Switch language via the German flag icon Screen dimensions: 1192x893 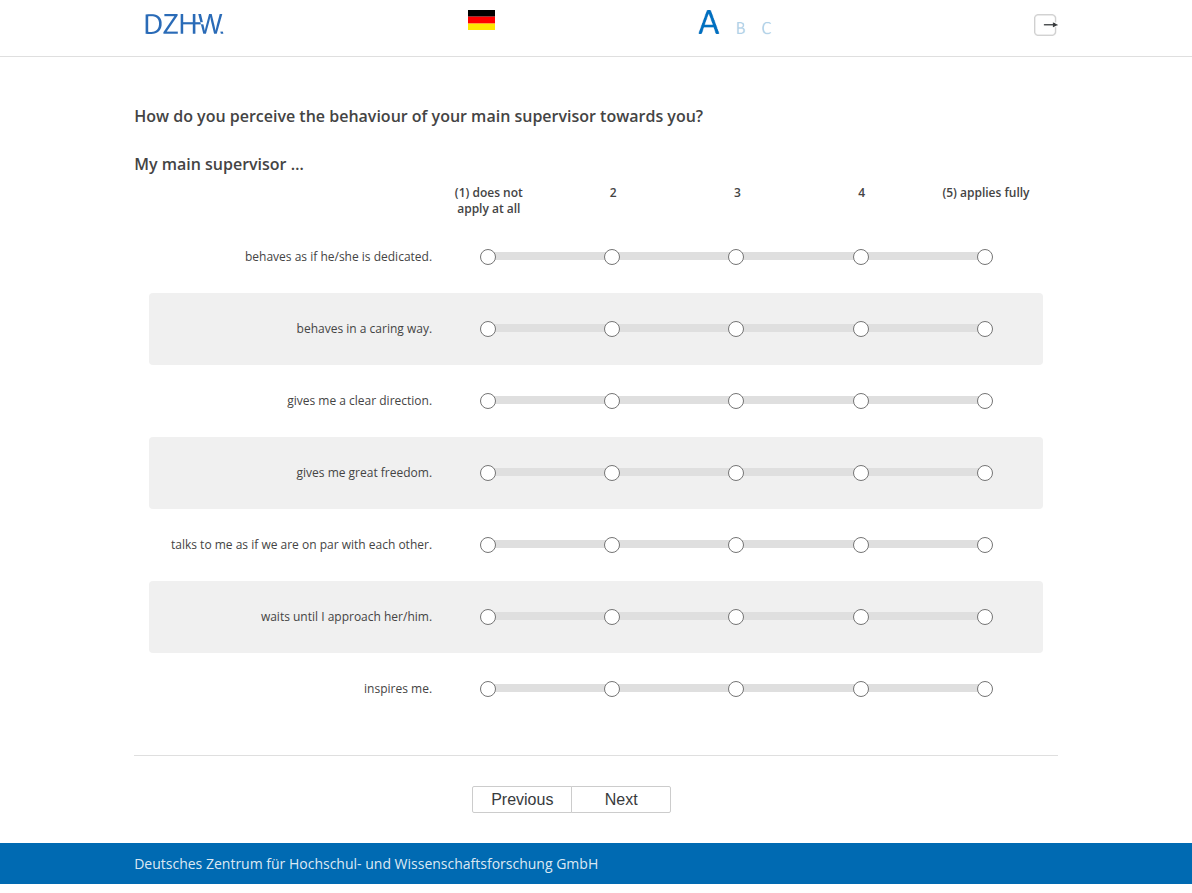(x=481, y=20)
